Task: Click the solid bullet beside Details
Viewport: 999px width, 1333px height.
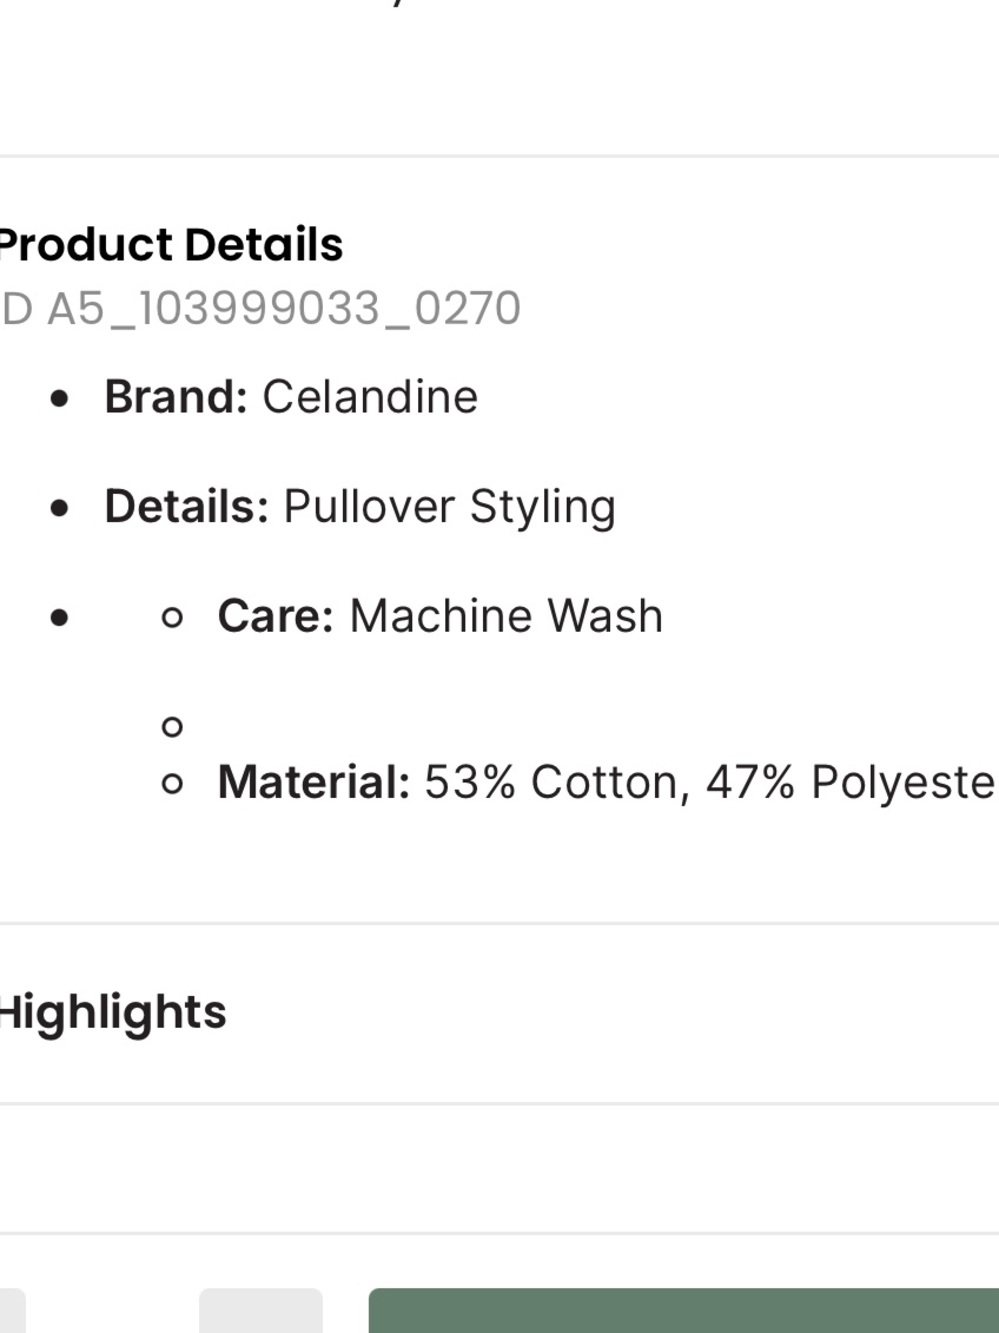Action: click(60, 509)
